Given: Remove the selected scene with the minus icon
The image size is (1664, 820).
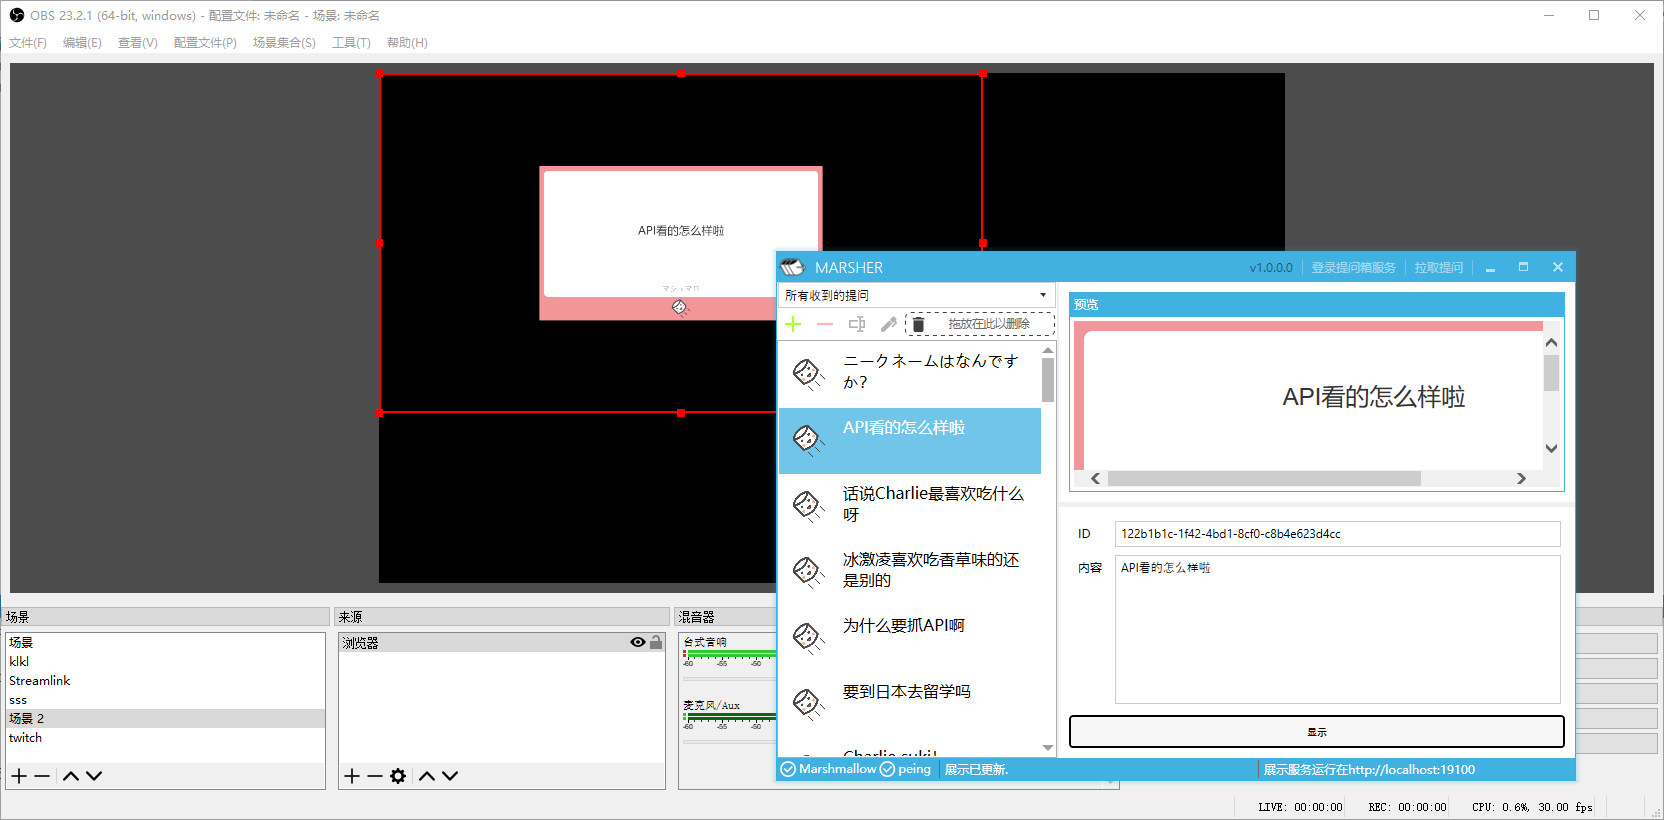Looking at the screenshot, I should [42, 776].
